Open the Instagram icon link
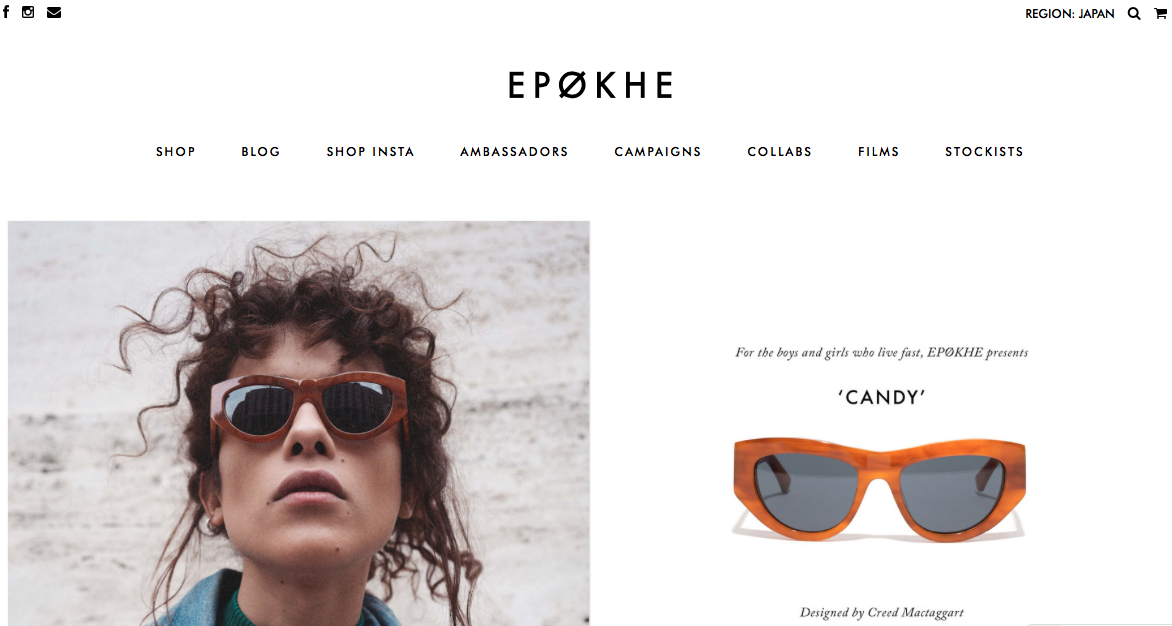This screenshot has width=1172, height=626. [x=28, y=12]
